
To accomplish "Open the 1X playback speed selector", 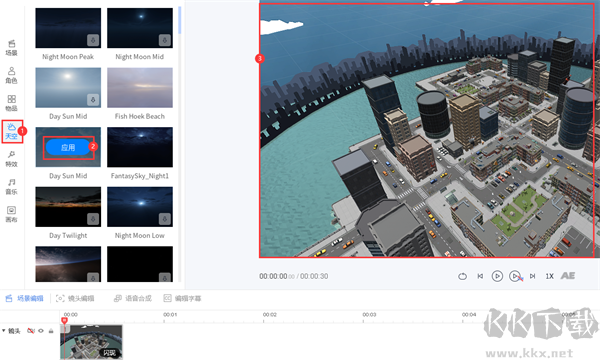I will (549, 276).
